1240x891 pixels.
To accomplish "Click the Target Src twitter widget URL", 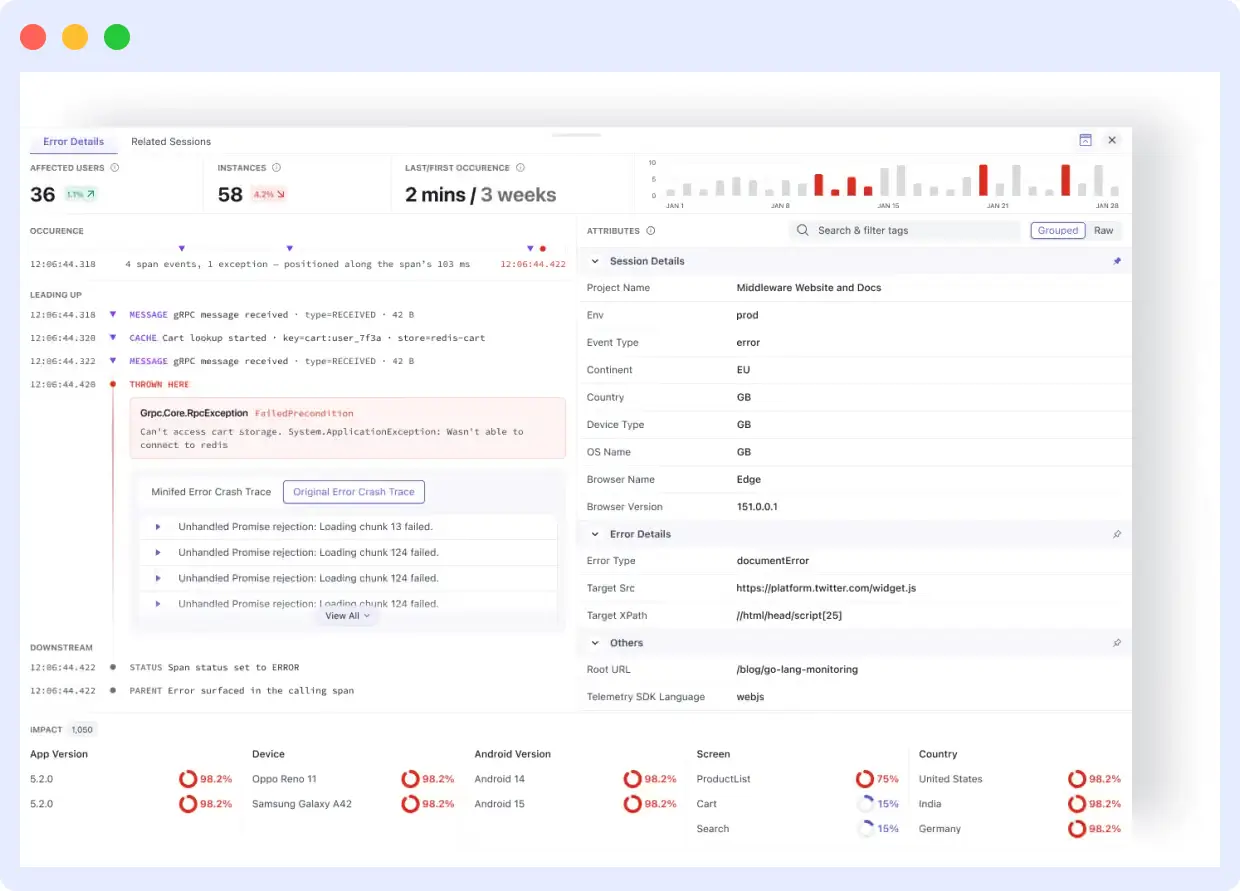I will [x=826, y=588].
